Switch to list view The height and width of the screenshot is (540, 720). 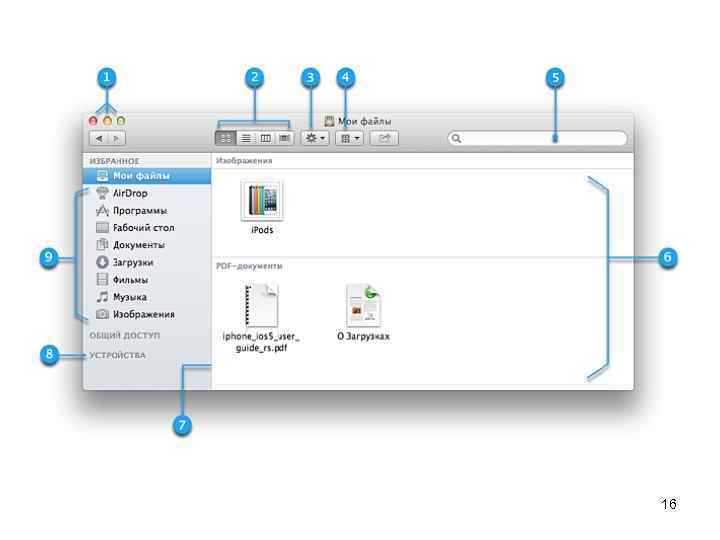[246, 138]
